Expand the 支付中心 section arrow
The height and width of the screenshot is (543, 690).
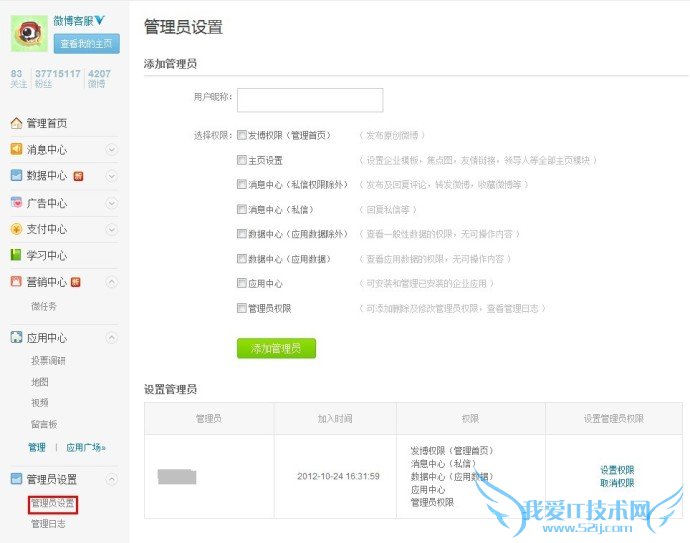(112, 229)
